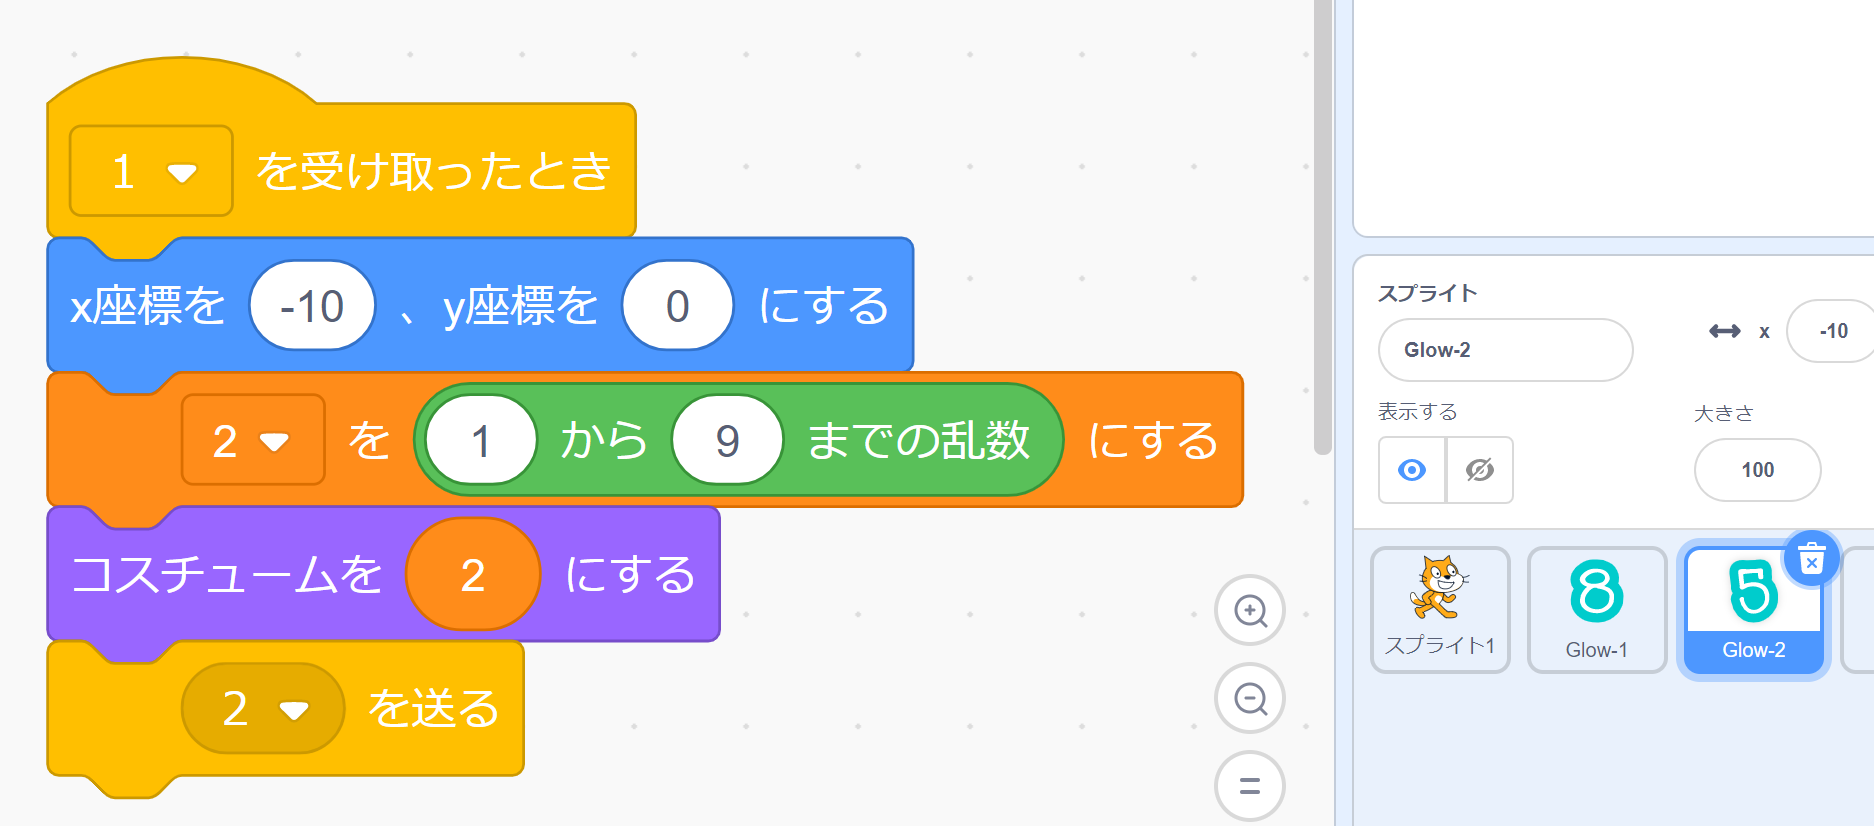Image resolution: width=1874 pixels, height=826 pixels.
Task: Show the sprite with the eye button
Action: pyautogui.click(x=1412, y=470)
